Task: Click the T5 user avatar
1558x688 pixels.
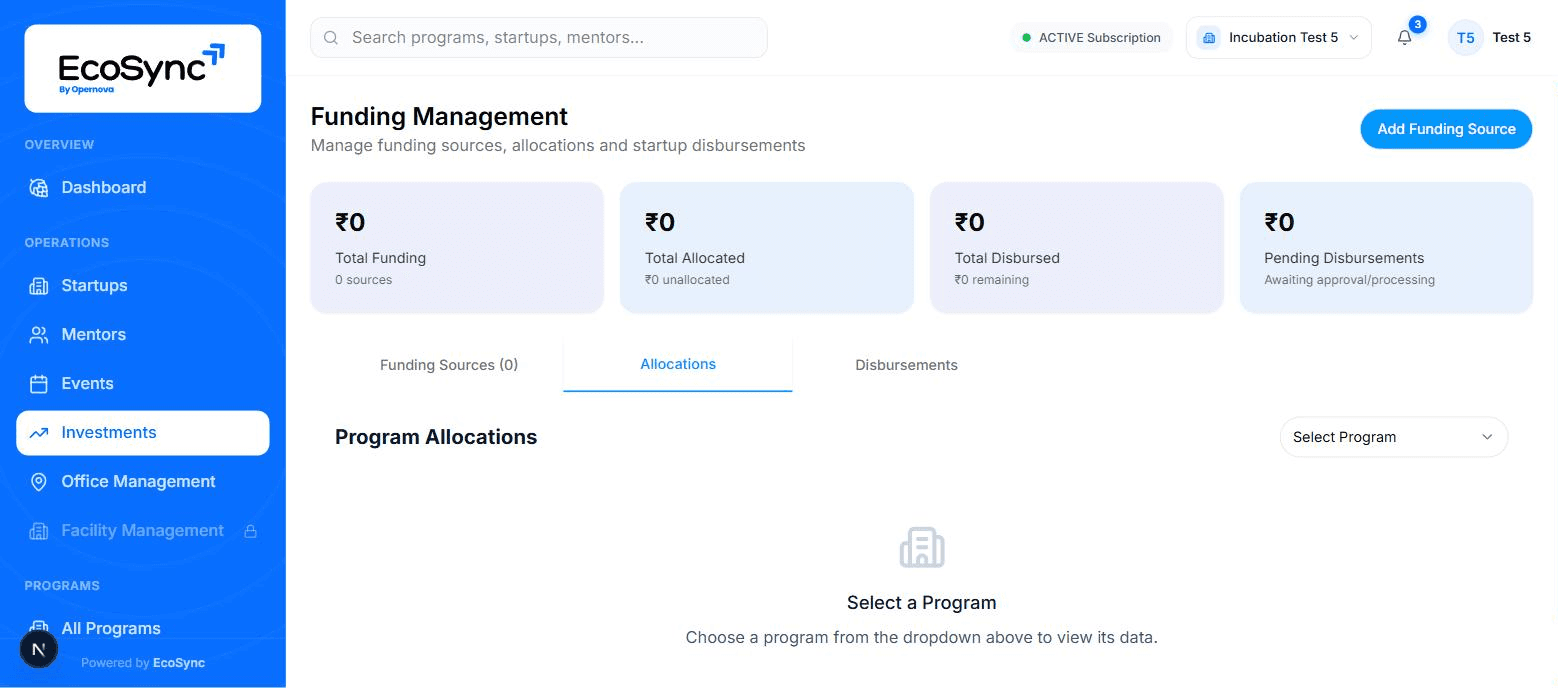Action: coord(1465,38)
